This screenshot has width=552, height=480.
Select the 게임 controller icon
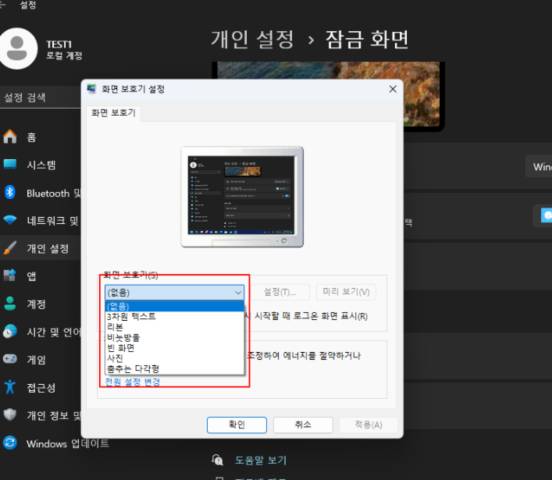pyautogui.click(x=10, y=359)
